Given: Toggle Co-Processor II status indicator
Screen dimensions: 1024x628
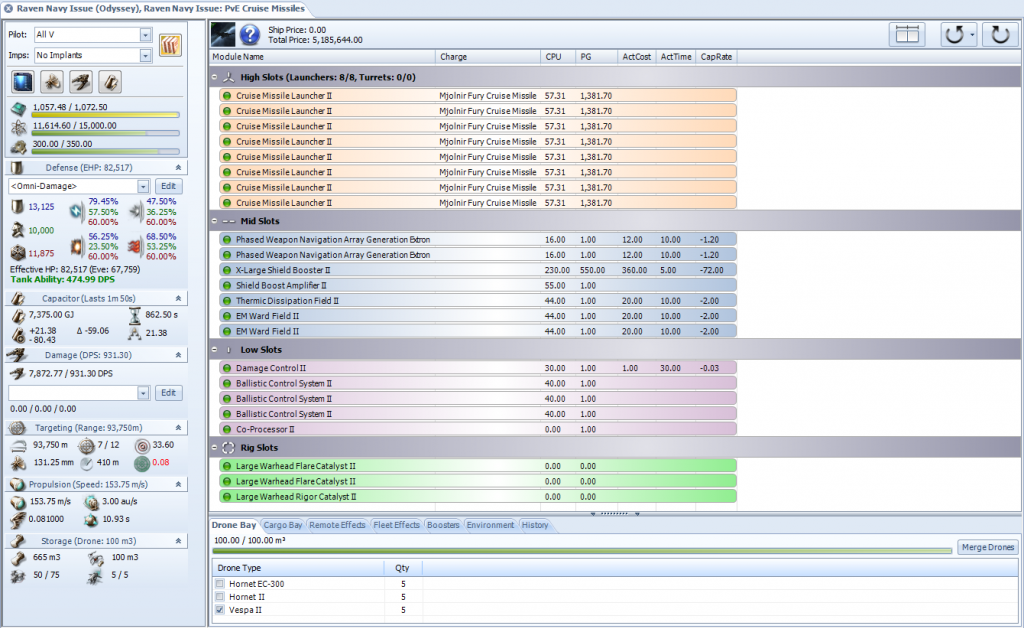Looking at the screenshot, I should [227, 430].
